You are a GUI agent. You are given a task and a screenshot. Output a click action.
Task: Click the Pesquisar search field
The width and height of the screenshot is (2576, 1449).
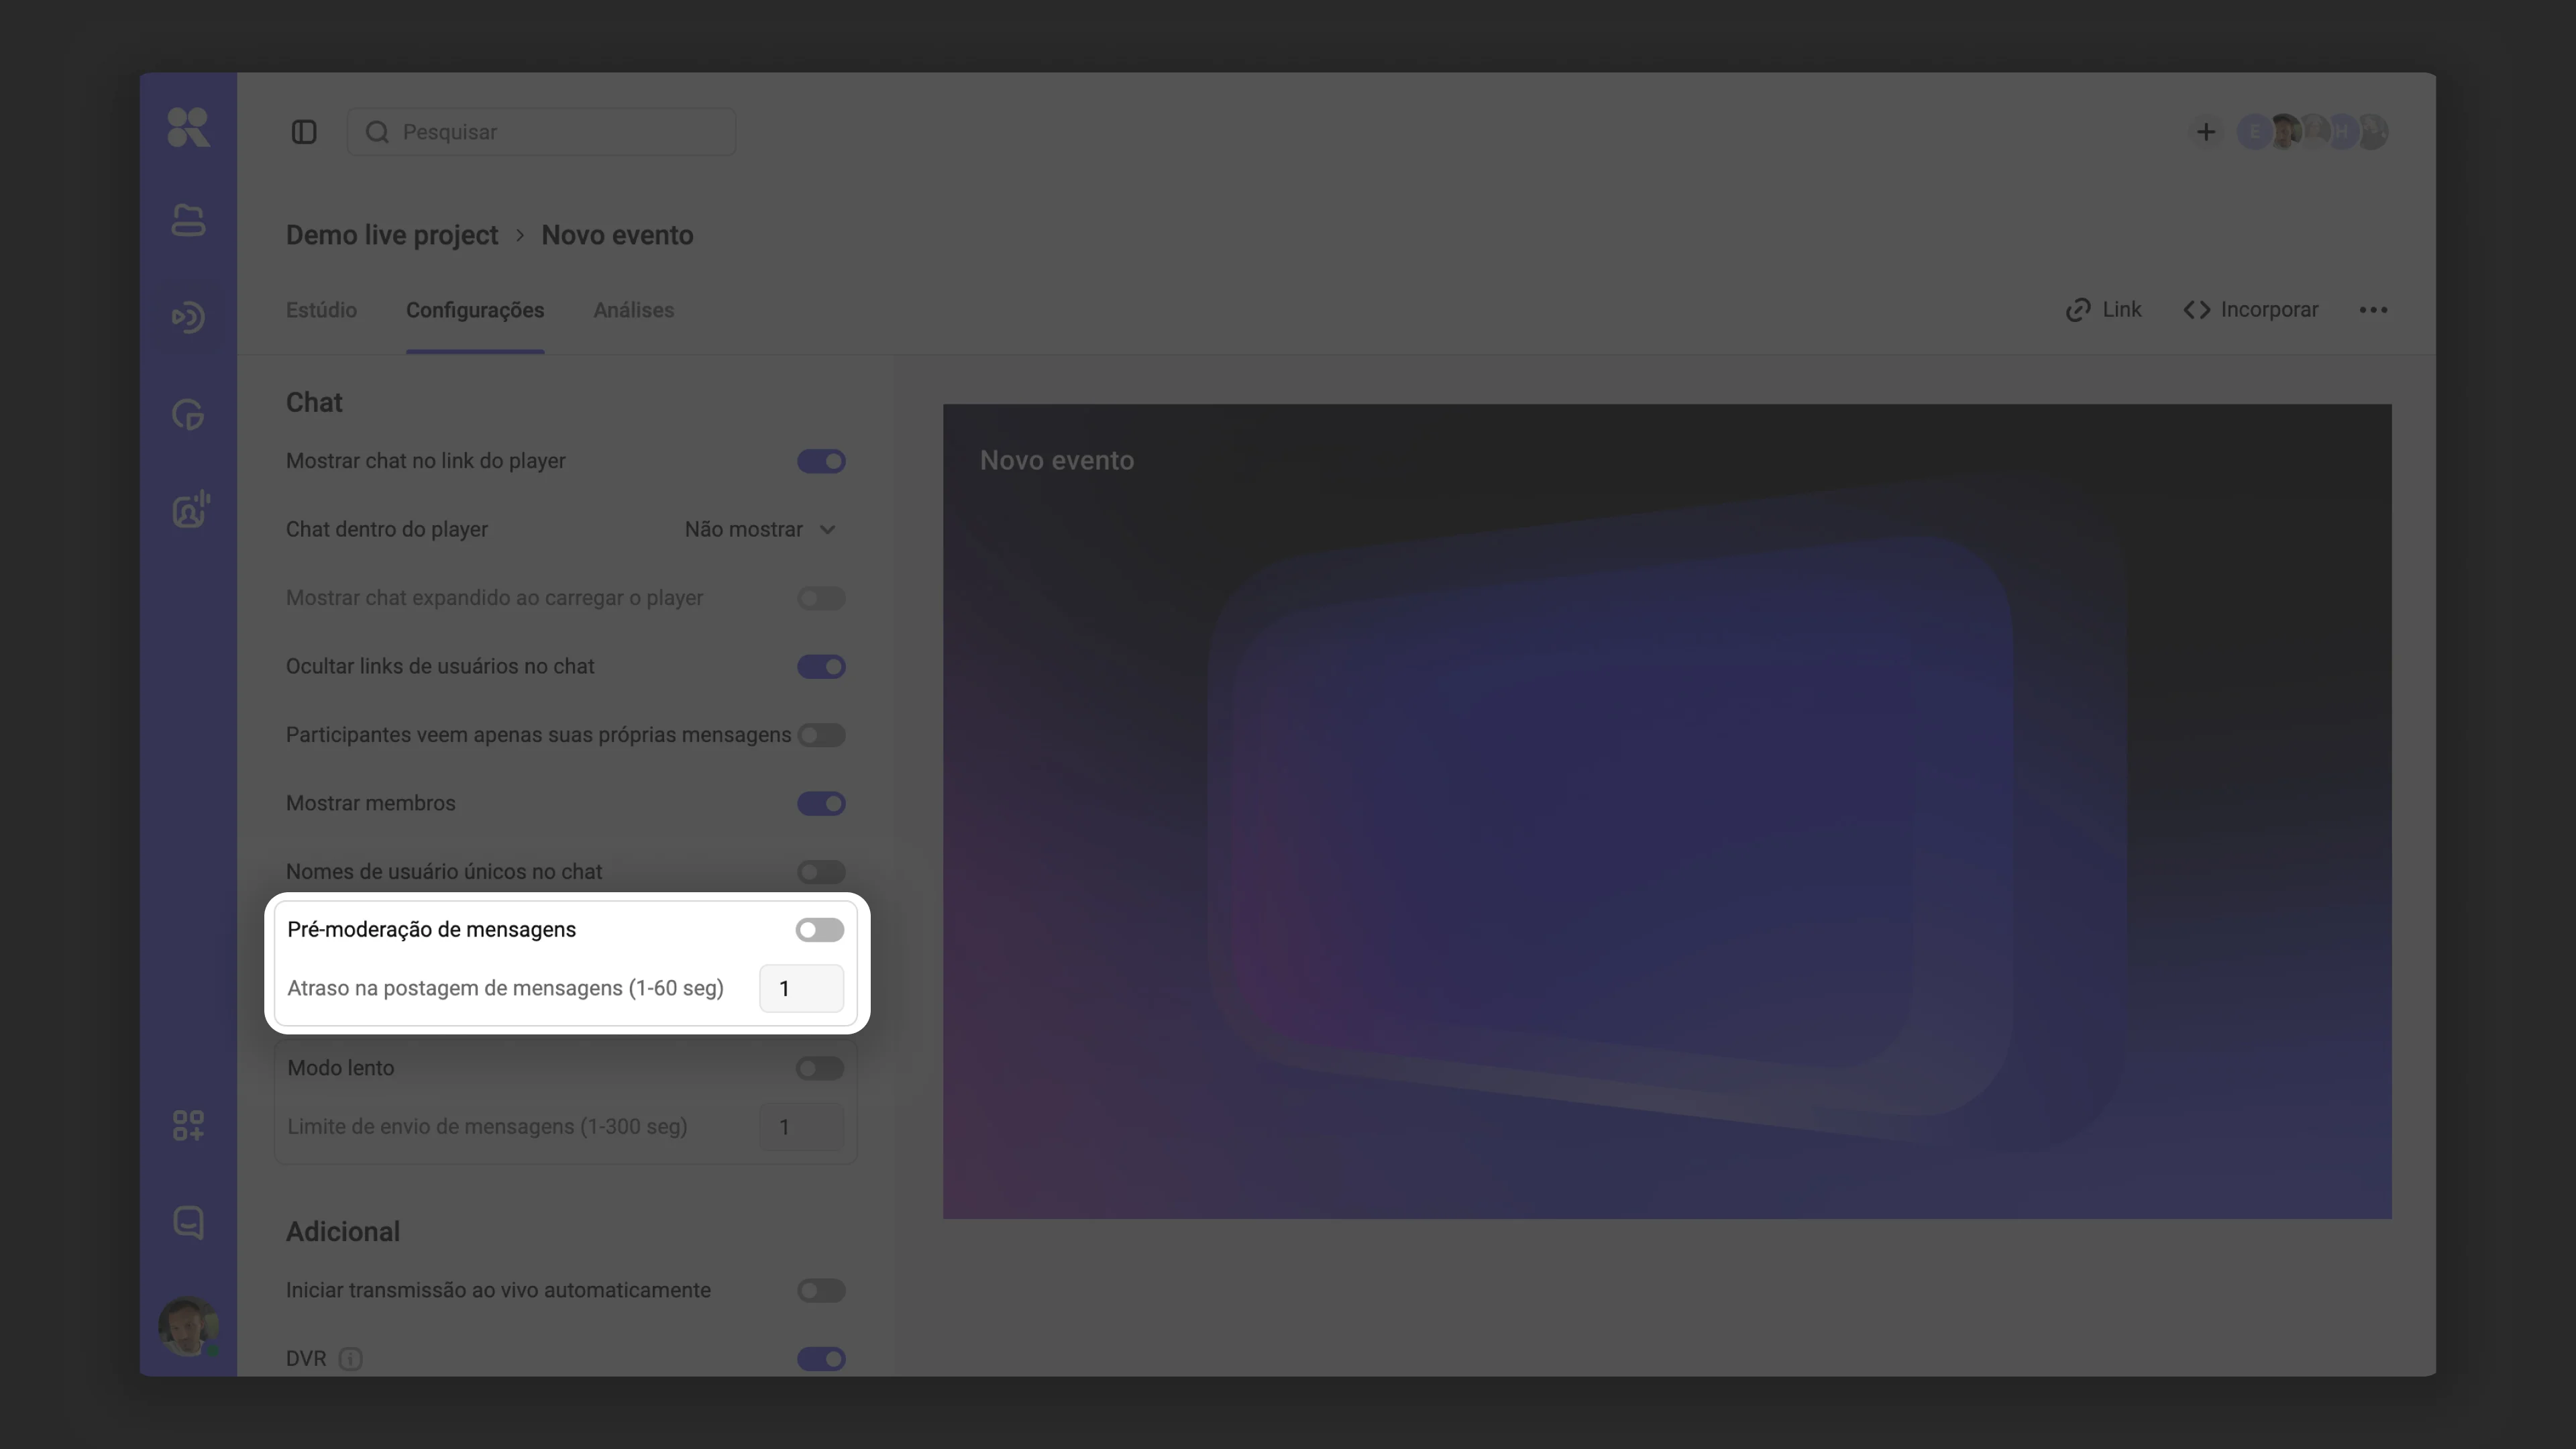click(541, 132)
